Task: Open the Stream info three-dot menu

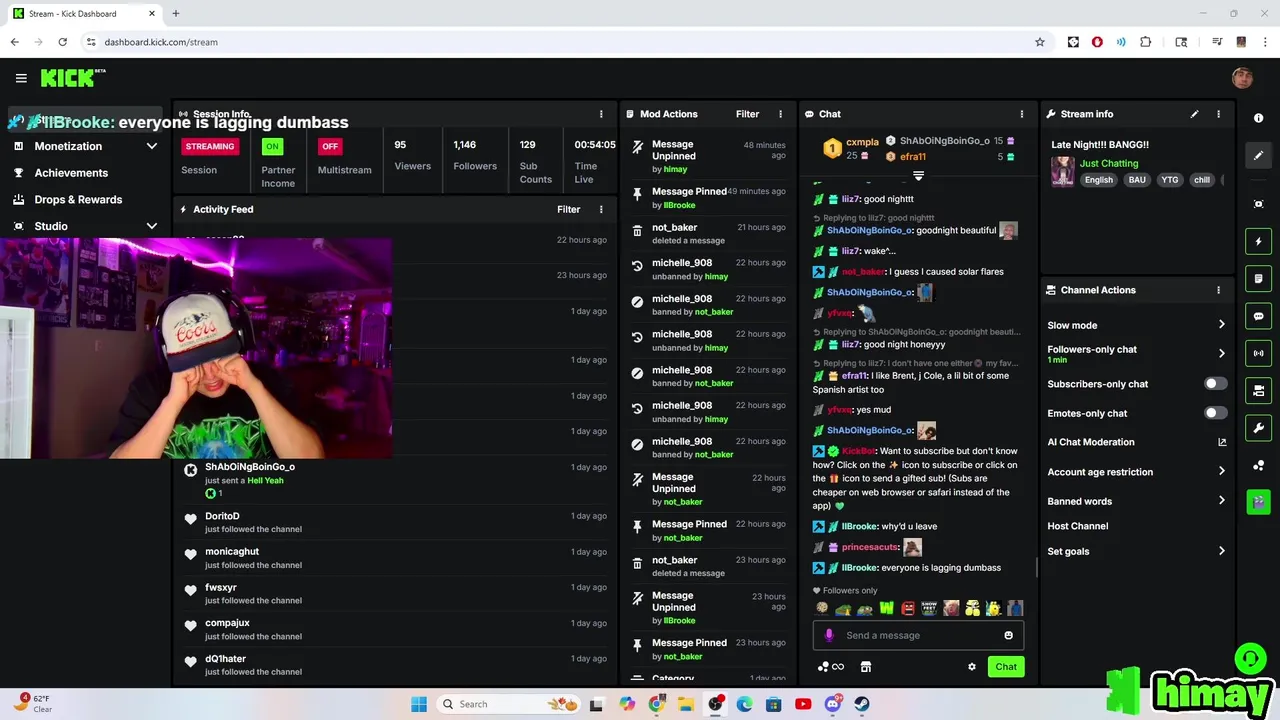Action: coord(1218,114)
